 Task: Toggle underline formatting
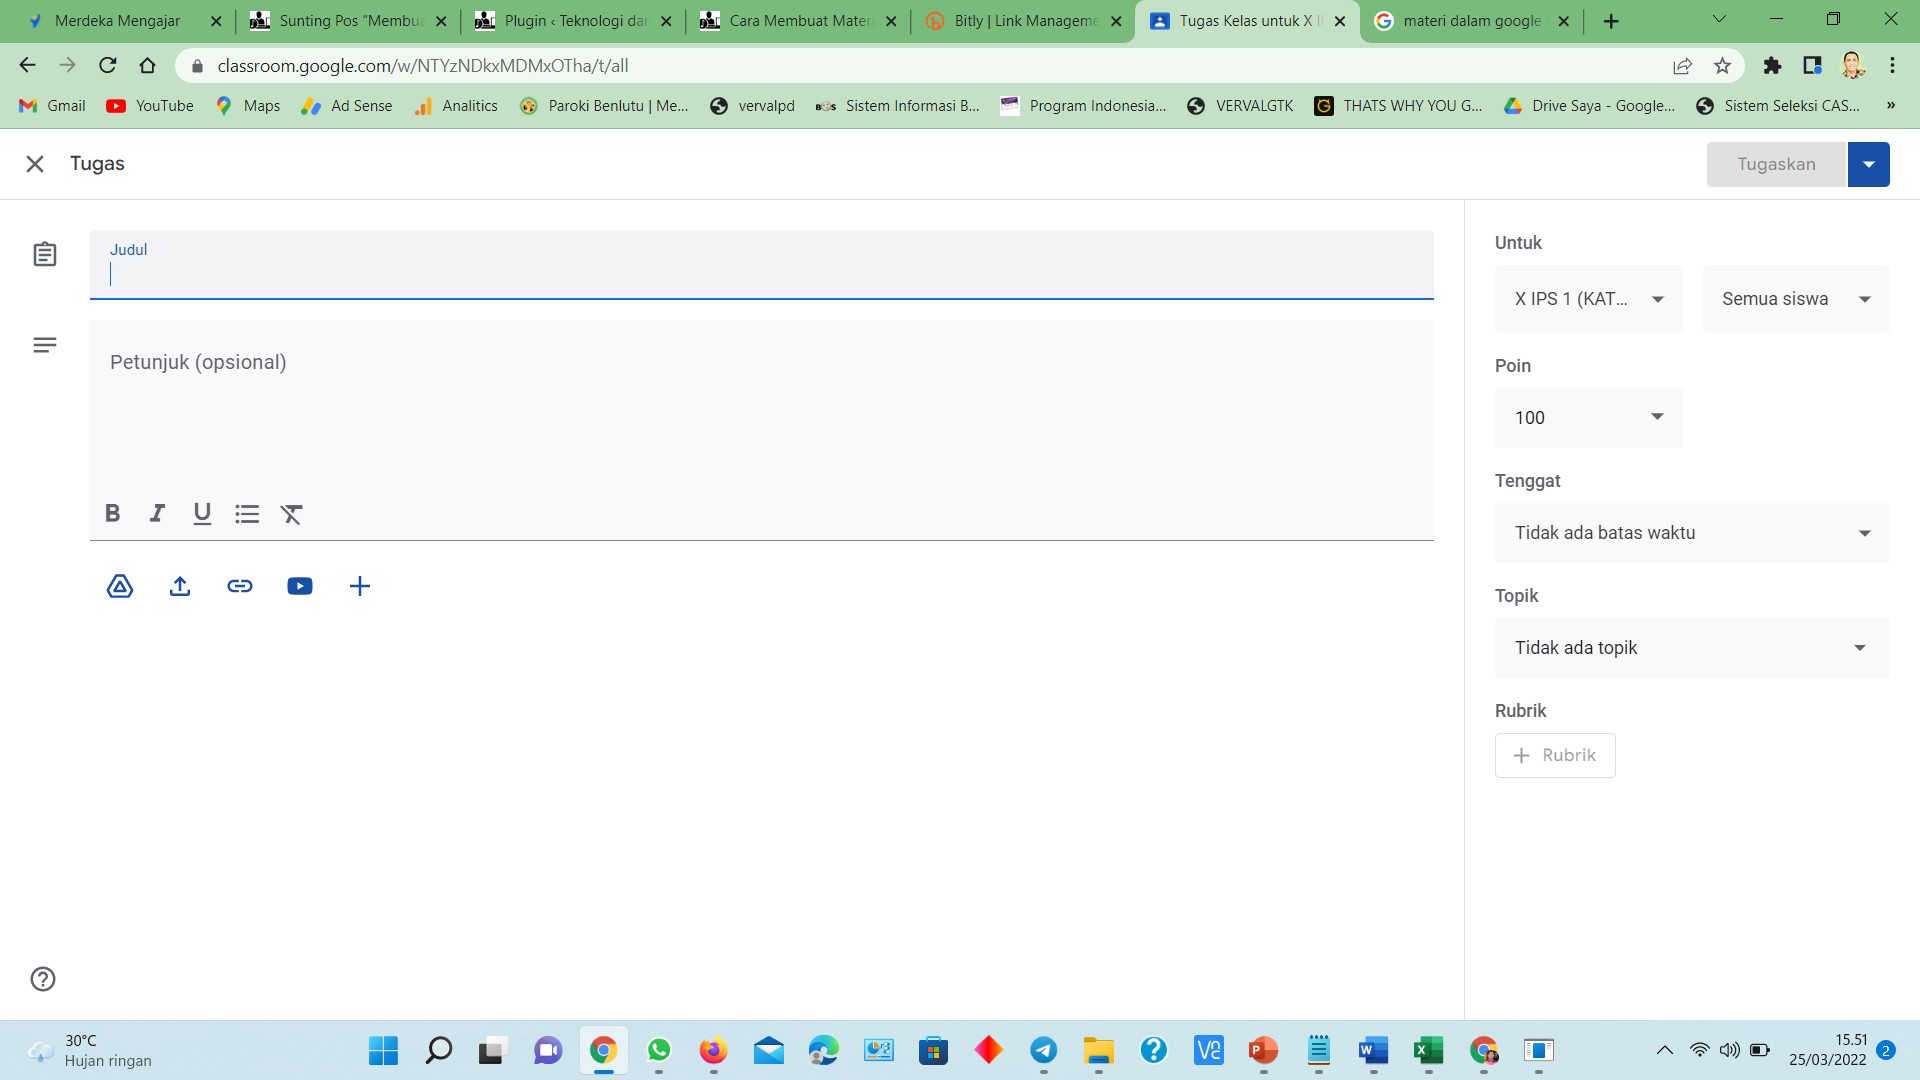(x=202, y=513)
